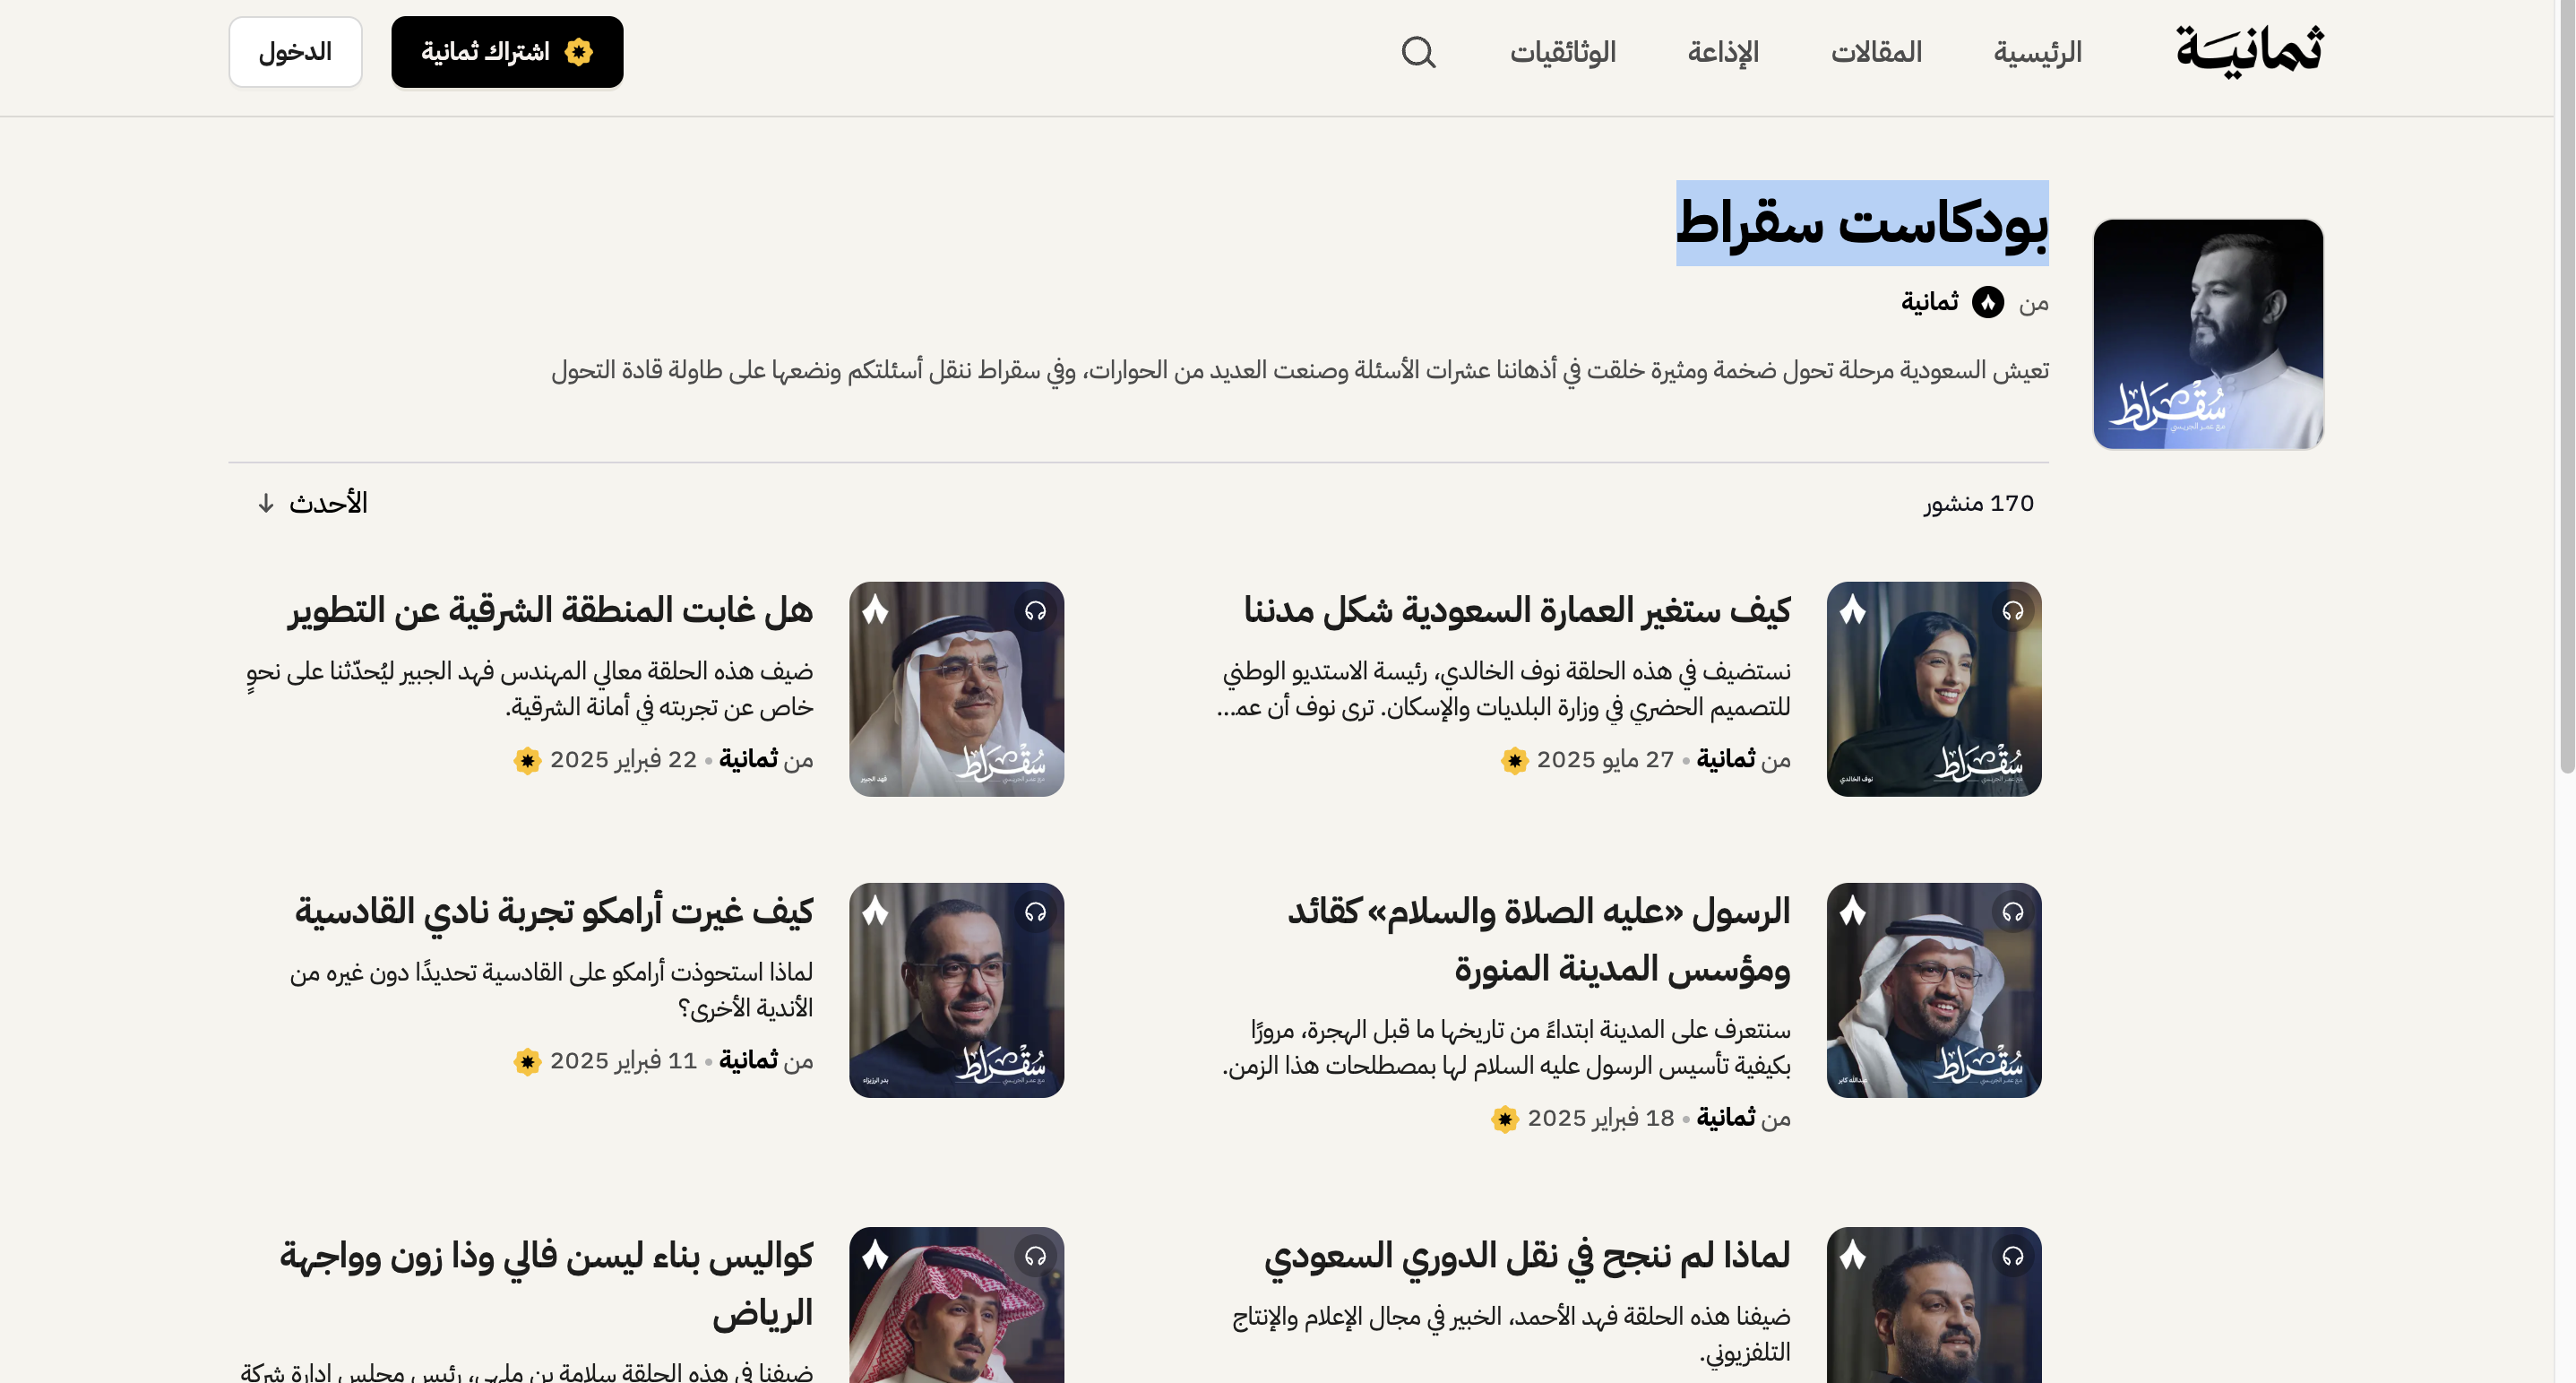Open the search magnifier icon
The width and height of the screenshot is (2576, 1383).
point(1418,52)
